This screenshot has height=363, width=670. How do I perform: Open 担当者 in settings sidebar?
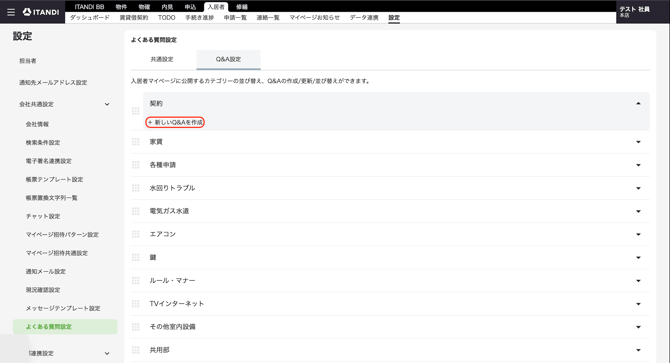point(28,61)
